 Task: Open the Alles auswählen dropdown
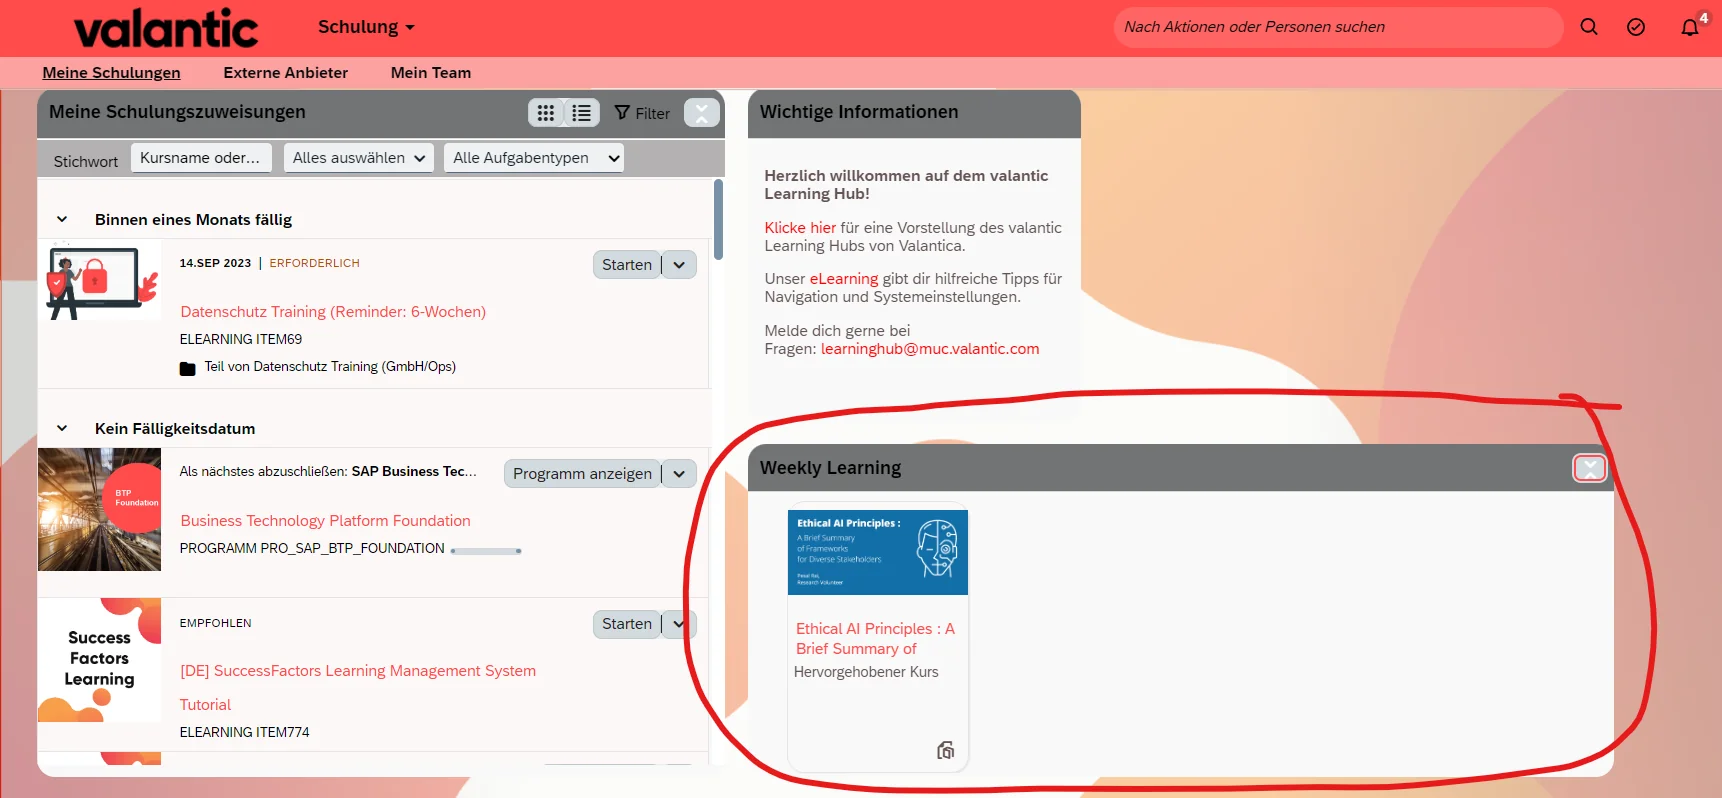(x=358, y=158)
